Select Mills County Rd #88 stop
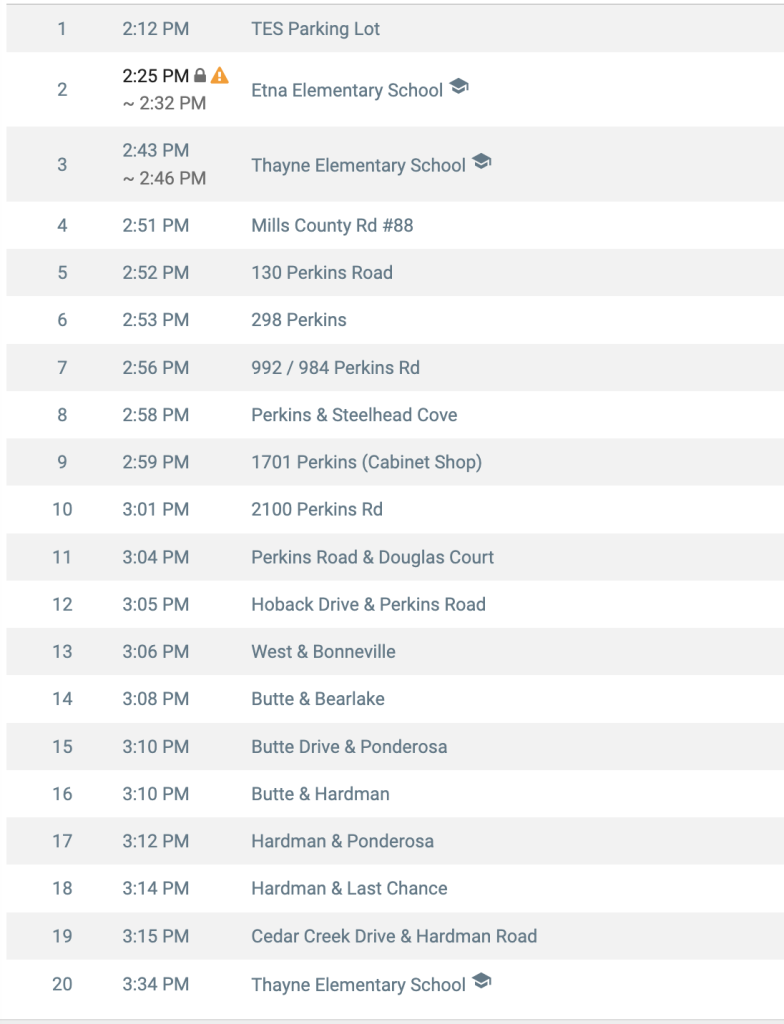Image resolution: width=784 pixels, height=1024 pixels. point(395,225)
